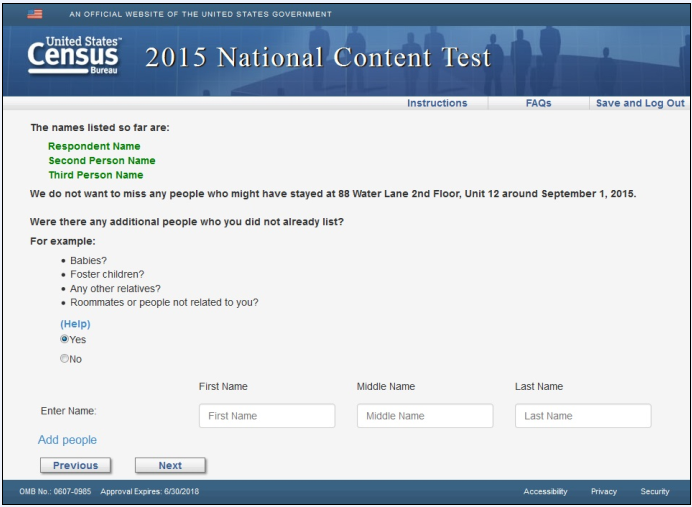Click the "For example:" heading

coord(63,241)
